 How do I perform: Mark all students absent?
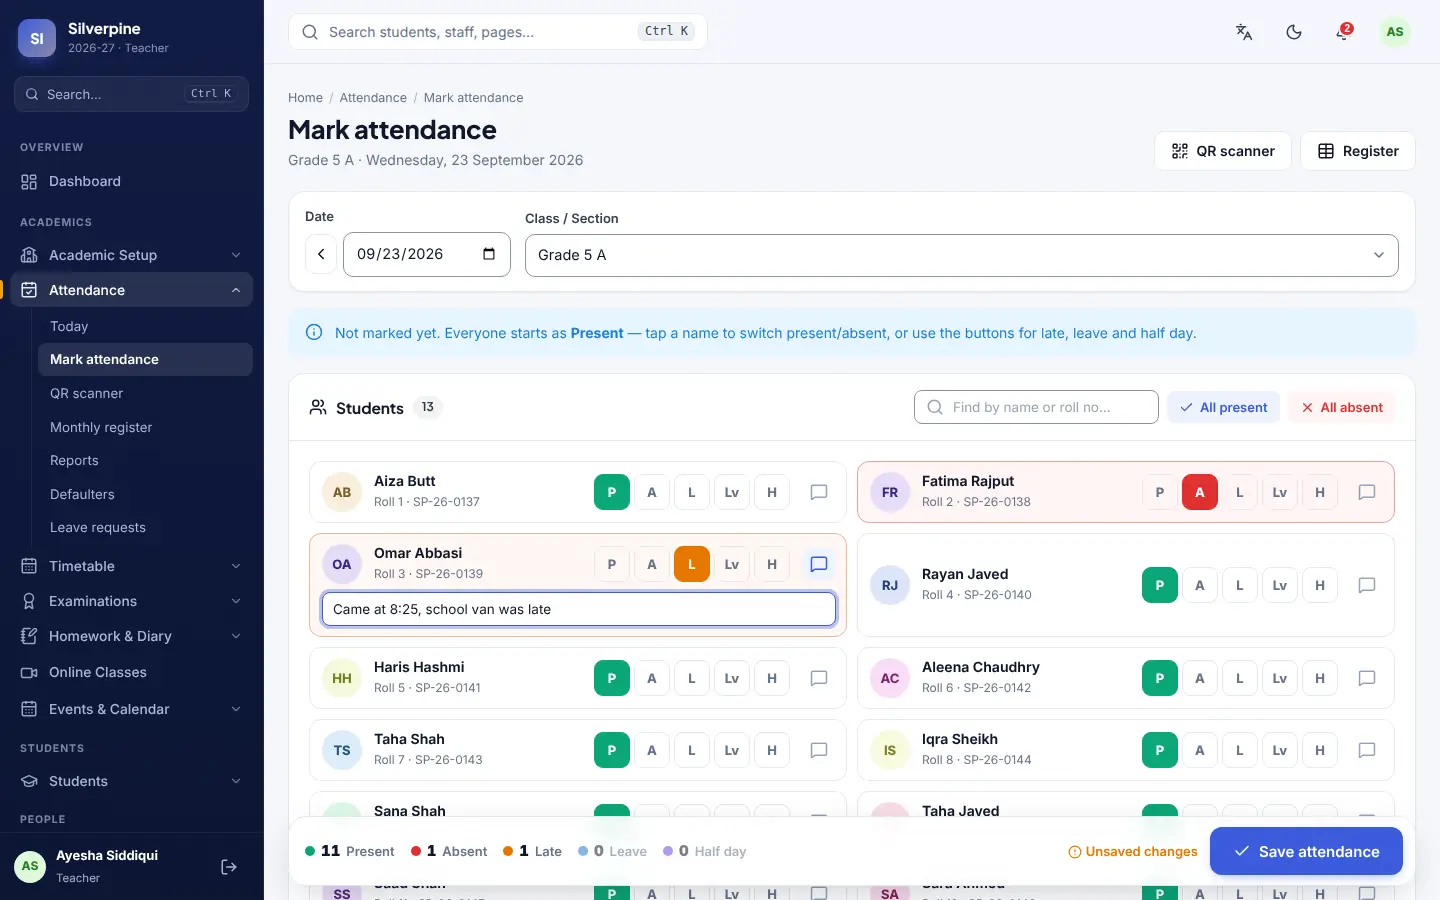click(x=1341, y=407)
